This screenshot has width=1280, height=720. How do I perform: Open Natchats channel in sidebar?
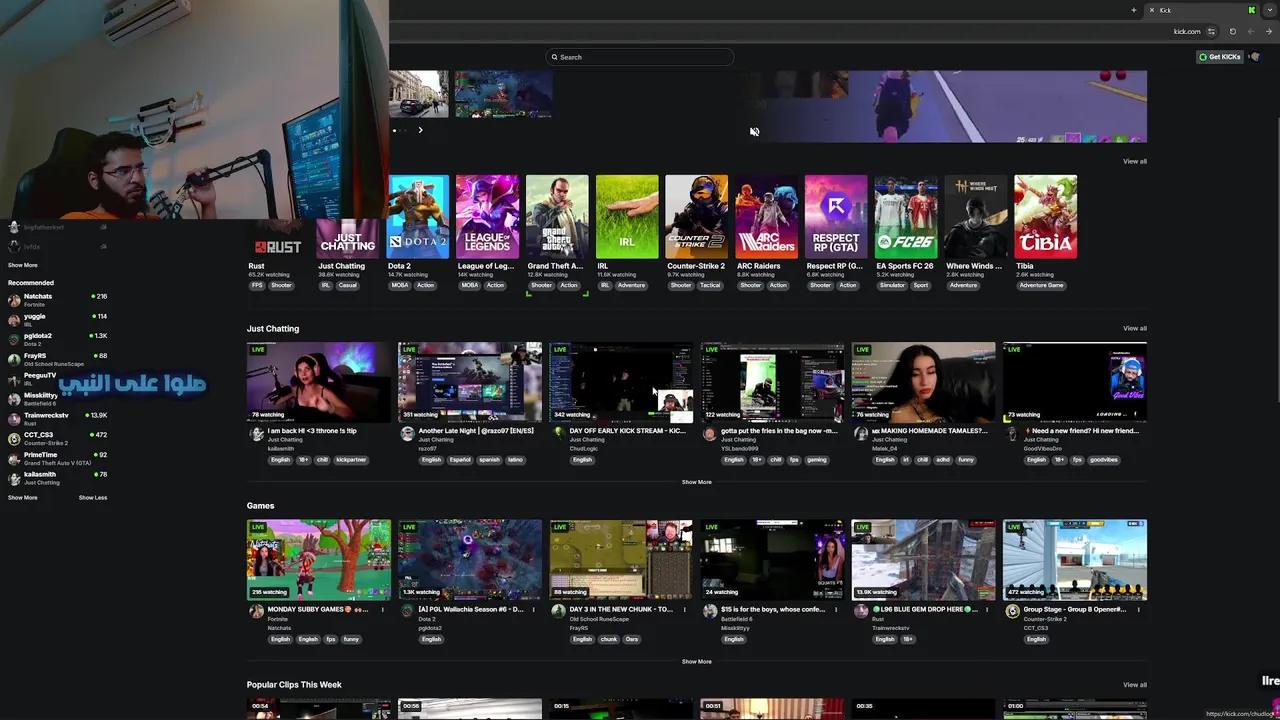58,300
